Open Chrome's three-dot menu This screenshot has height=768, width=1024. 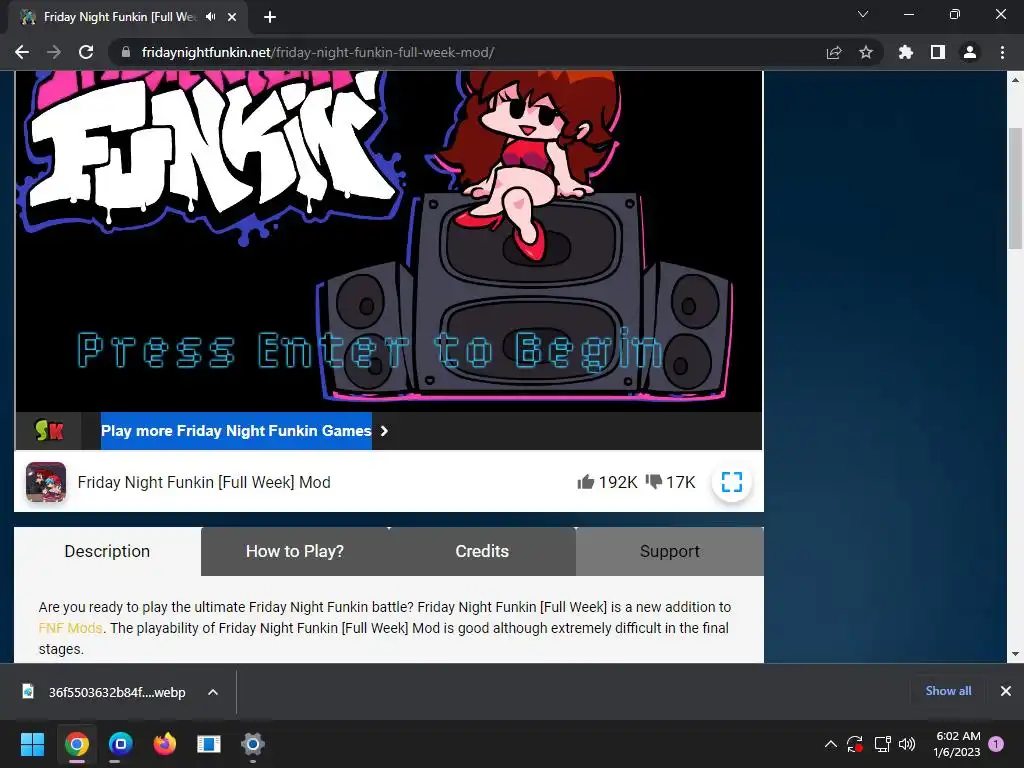[x=1002, y=52]
